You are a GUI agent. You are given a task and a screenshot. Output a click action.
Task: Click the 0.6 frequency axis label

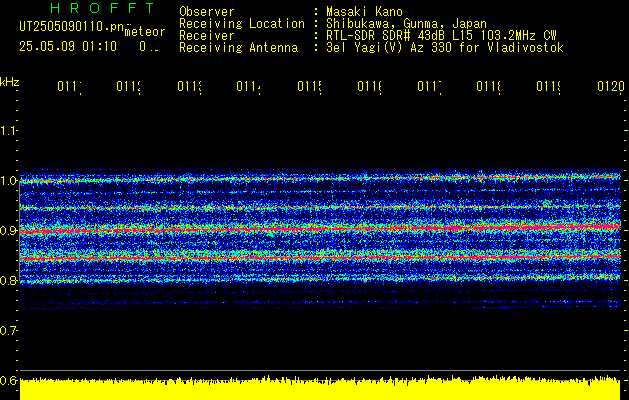[x=9, y=380]
